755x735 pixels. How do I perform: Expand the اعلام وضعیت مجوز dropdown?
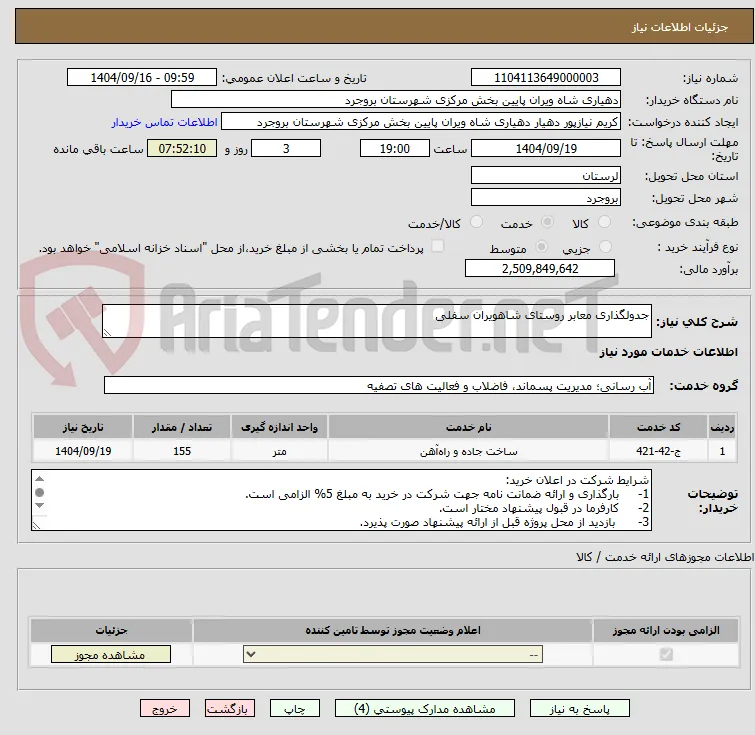coord(393,655)
